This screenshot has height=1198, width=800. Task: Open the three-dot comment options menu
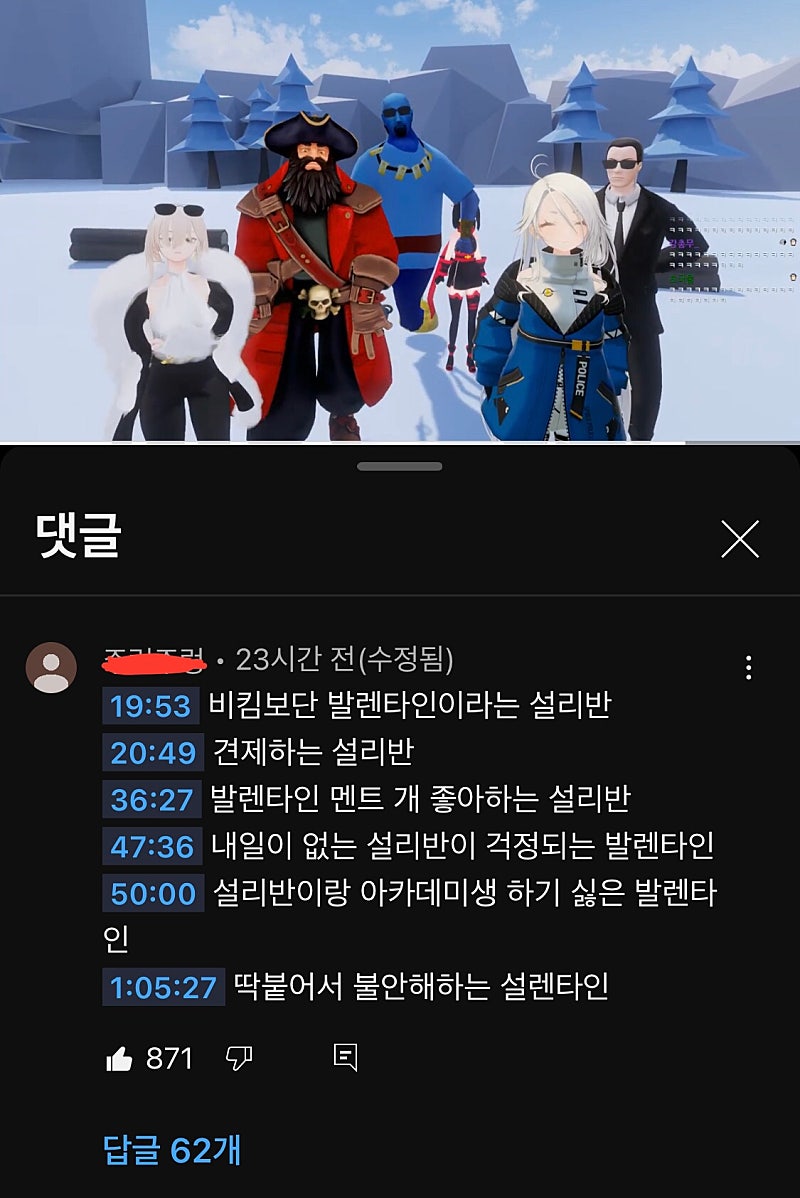(749, 667)
